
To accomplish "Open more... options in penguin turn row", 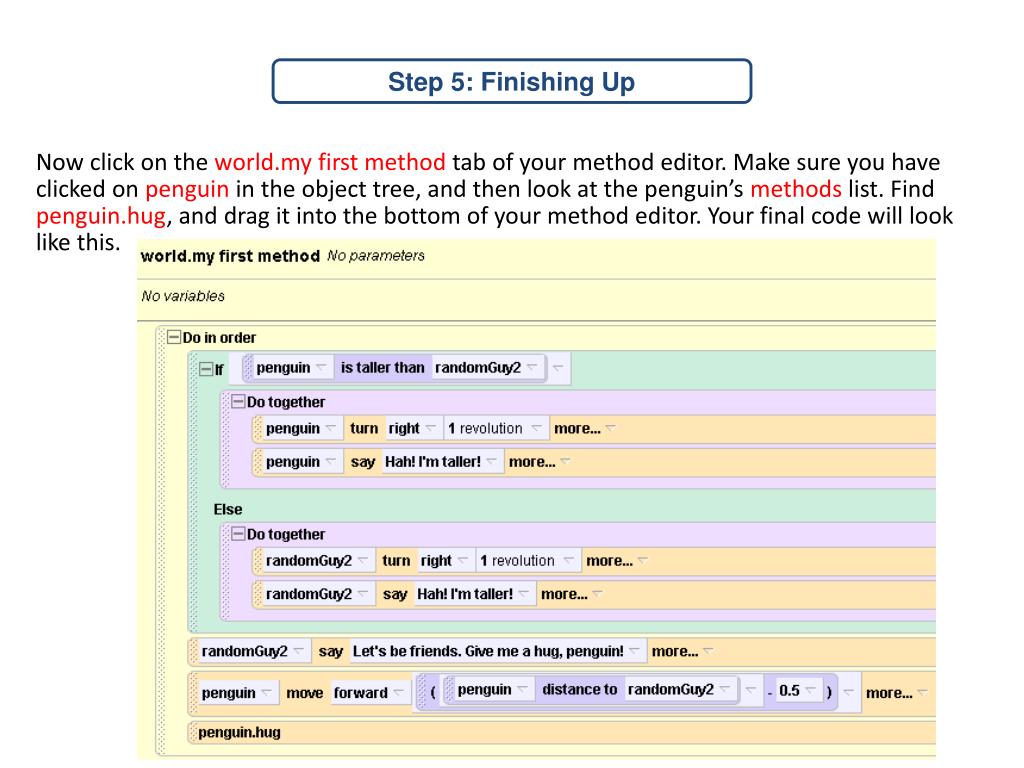I will click(584, 428).
